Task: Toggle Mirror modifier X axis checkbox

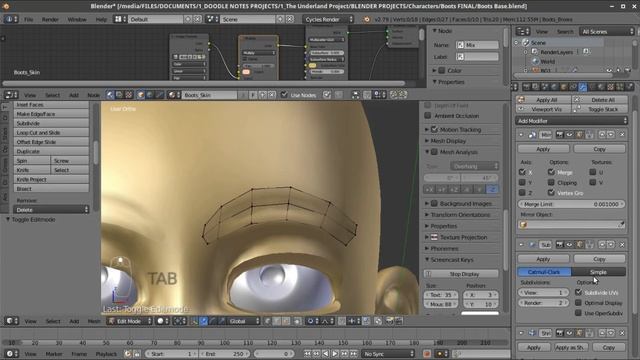Action: (522, 172)
